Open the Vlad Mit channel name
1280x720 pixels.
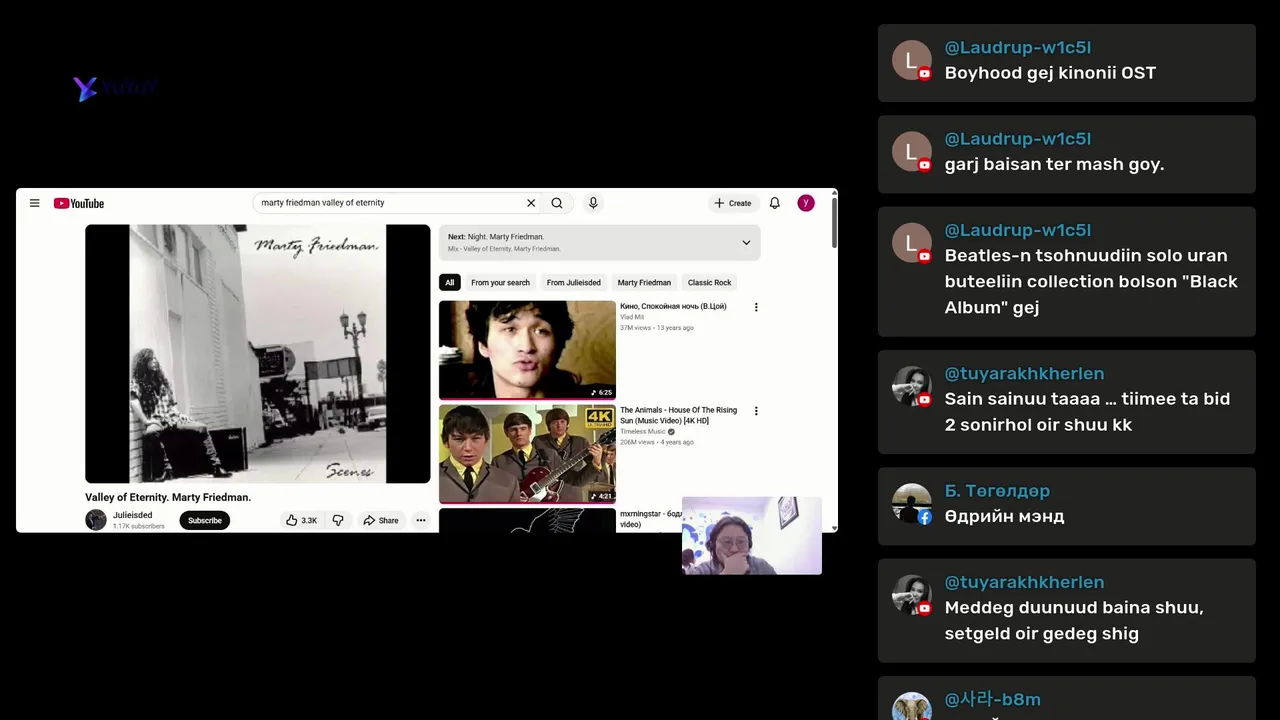click(x=632, y=317)
